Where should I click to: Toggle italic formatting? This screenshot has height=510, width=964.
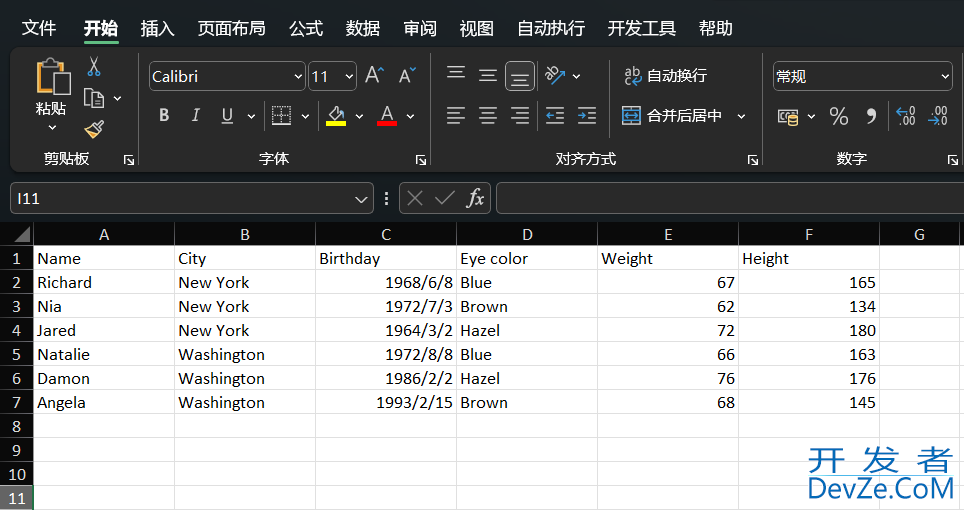pyautogui.click(x=195, y=116)
